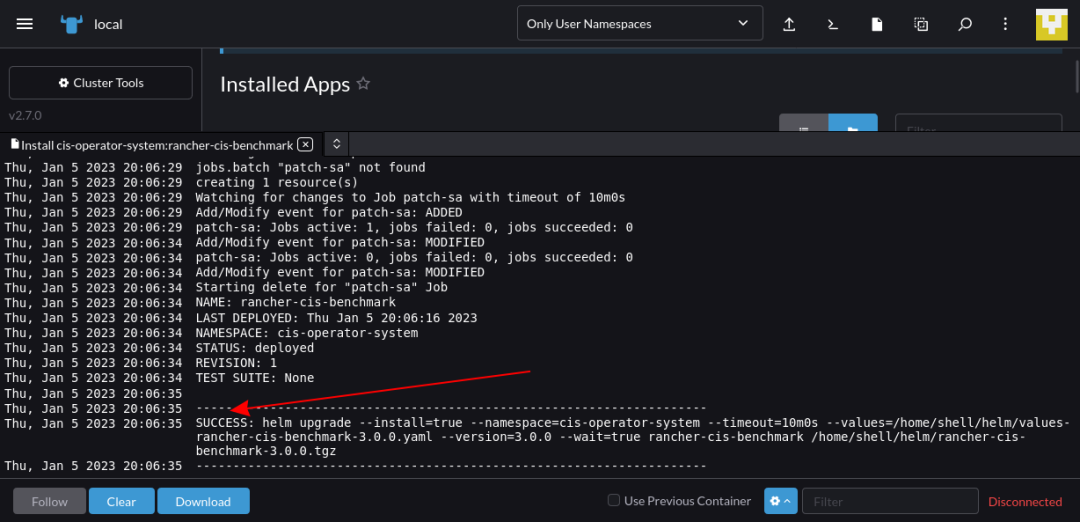Focus the Installed Apps filter field
1080x522 pixels.
978,123
